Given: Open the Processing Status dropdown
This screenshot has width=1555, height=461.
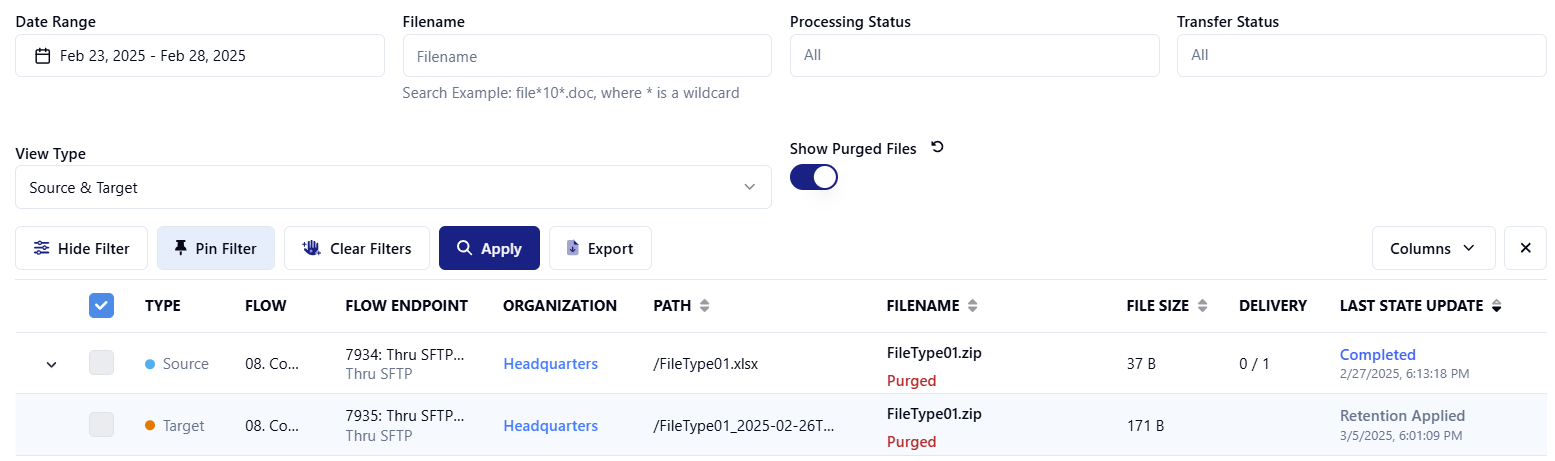Looking at the screenshot, I should 974,55.
